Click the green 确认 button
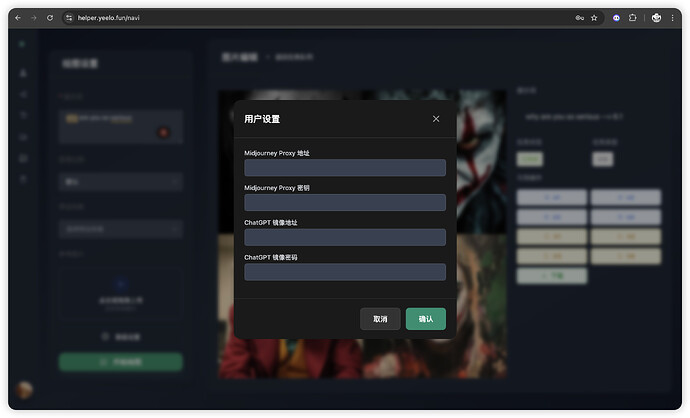 (426, 319)
